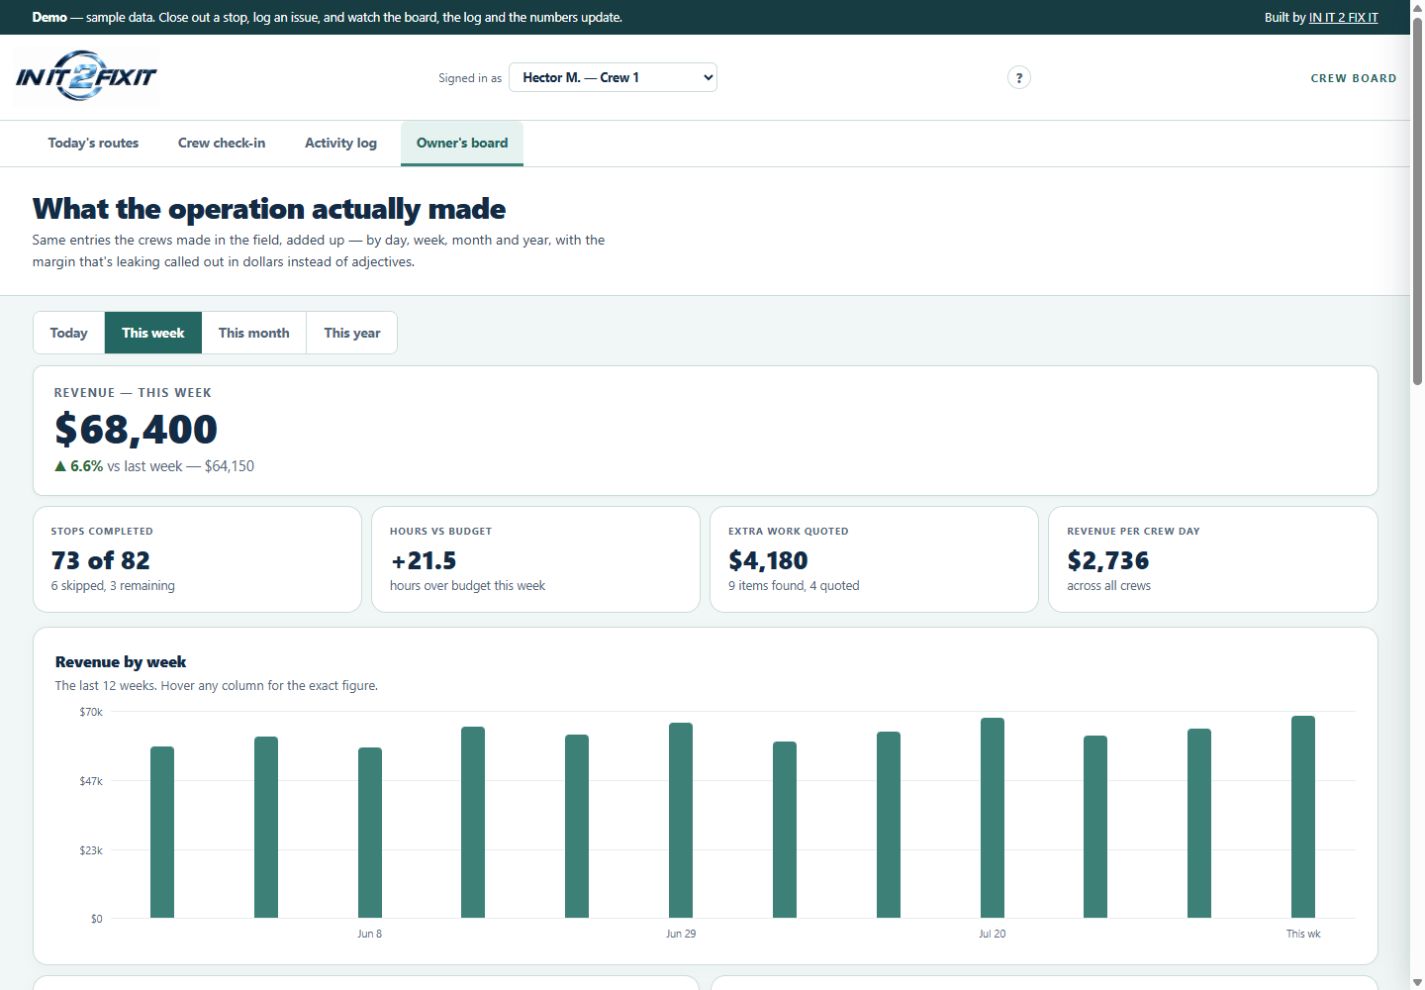Switch the period to This month
This screenshot has height=990, width=1425.
(254, 333)
